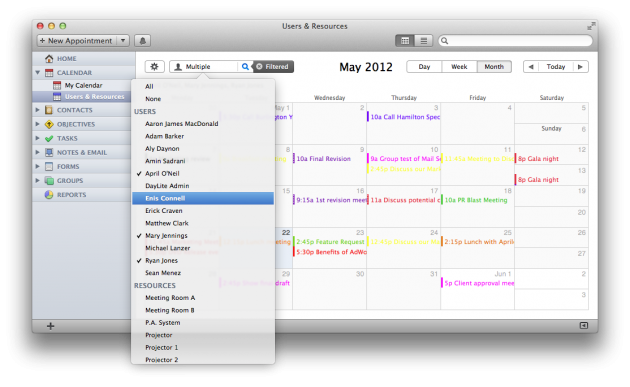630x387 pixels.
Task: Select the May 30 day cell
Action: pos(329,289)
